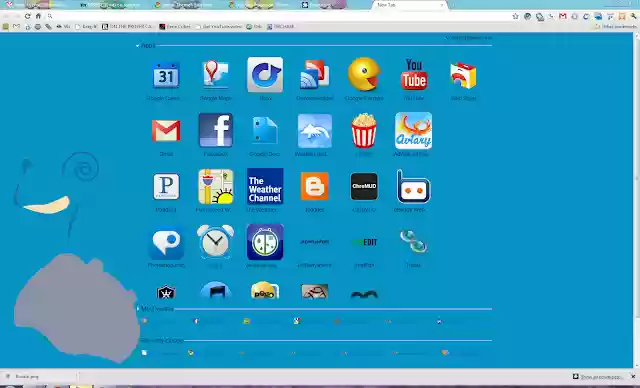Image resolution: width=640 pixels, height=388 pixels.
Task: Close the downloads bar
Action: 633,377
